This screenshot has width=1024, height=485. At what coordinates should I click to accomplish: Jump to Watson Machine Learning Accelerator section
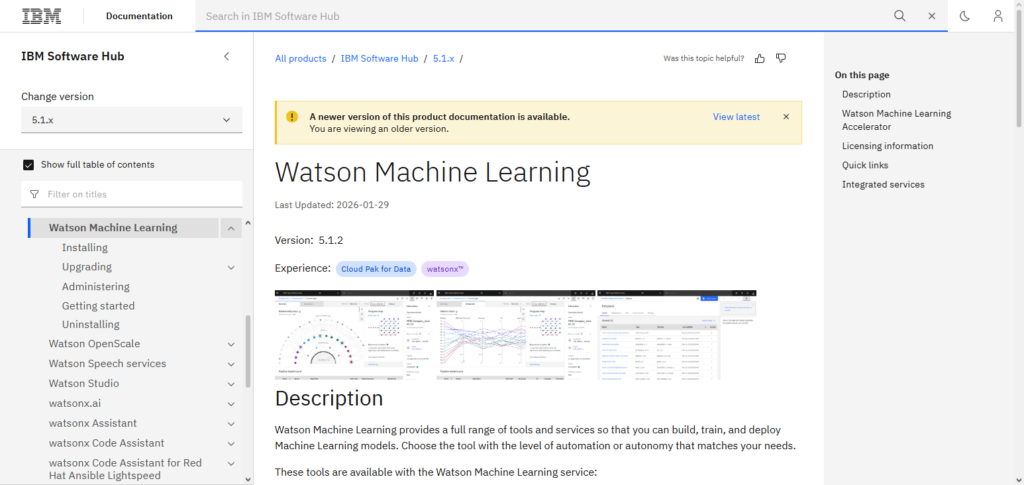[x=897, y=120]
